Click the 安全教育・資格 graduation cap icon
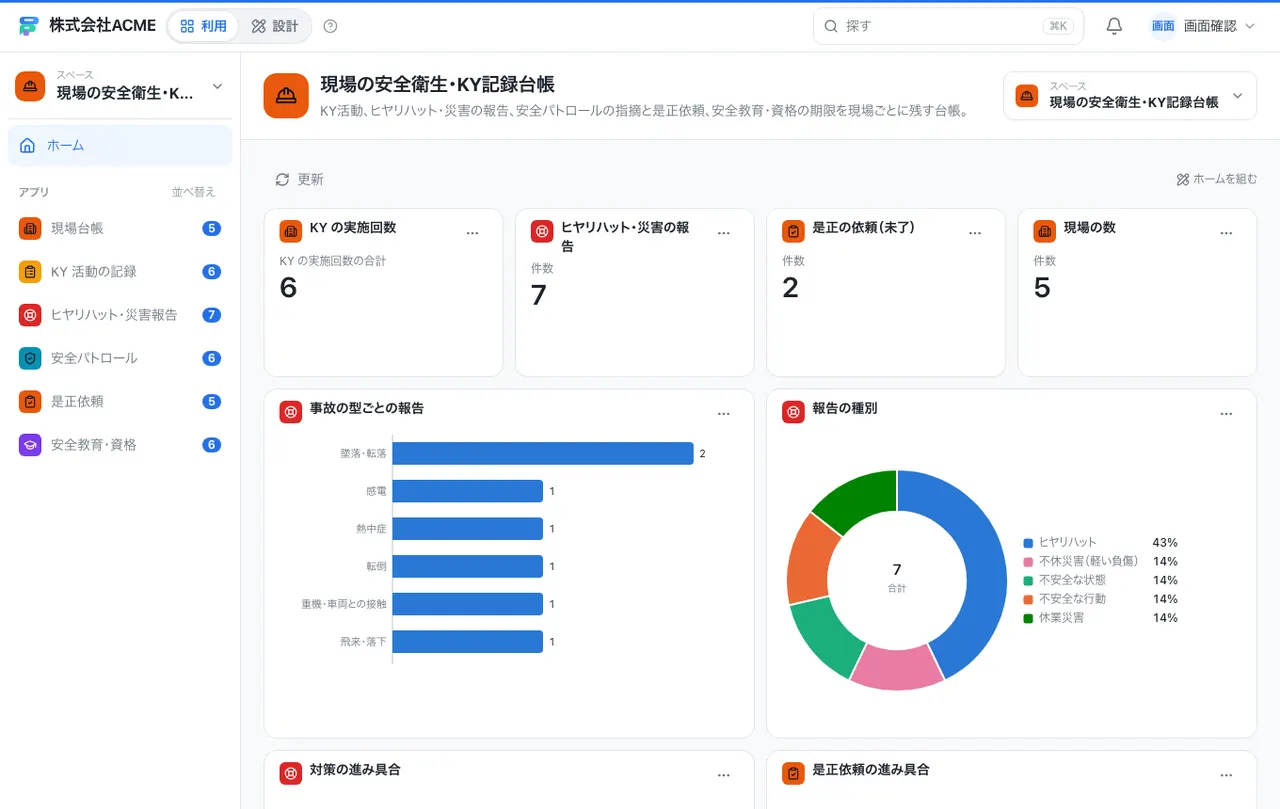 tap(30, 445)
